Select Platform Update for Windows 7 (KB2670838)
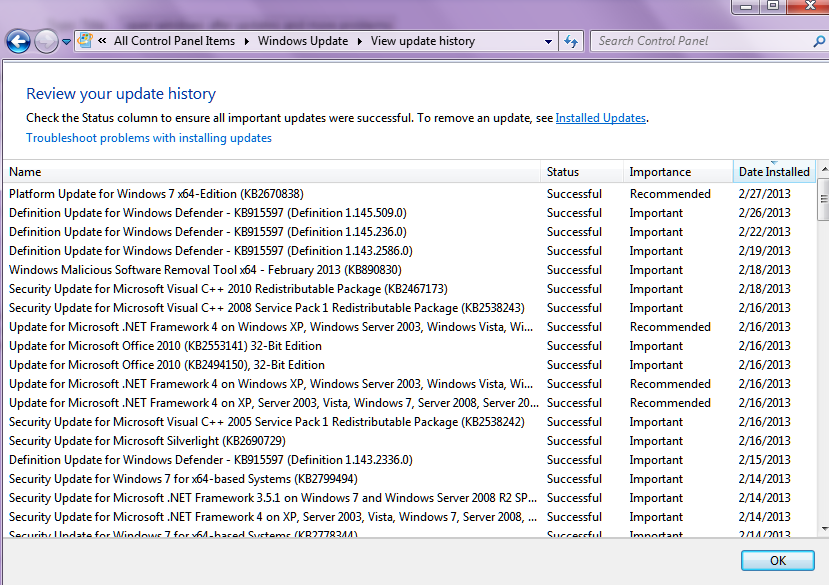This screenshot has height=585, width=829. (409, 194)
